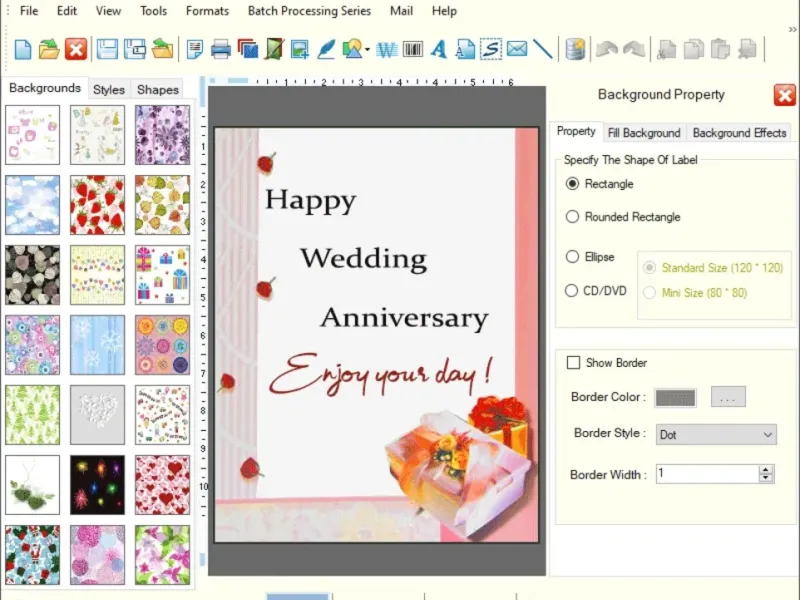
Task: Click the Insert picture icon with plus
Action: pyautogui.click(x=299, y=49)
